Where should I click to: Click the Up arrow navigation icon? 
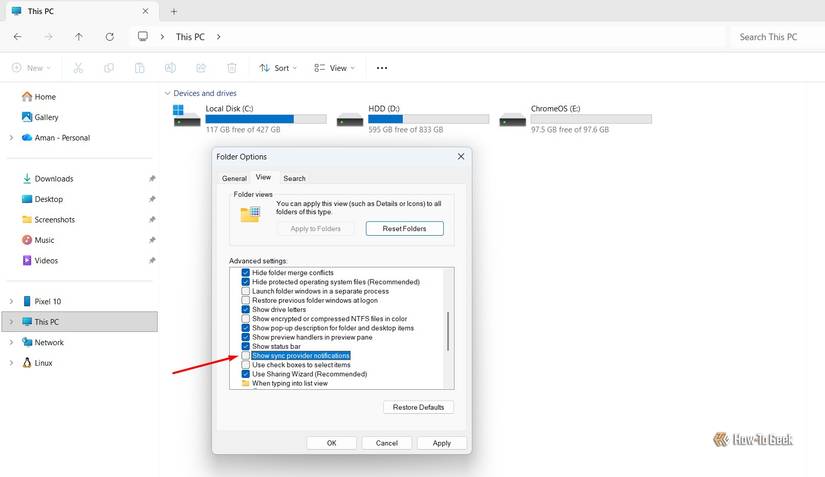click(79, 37)
